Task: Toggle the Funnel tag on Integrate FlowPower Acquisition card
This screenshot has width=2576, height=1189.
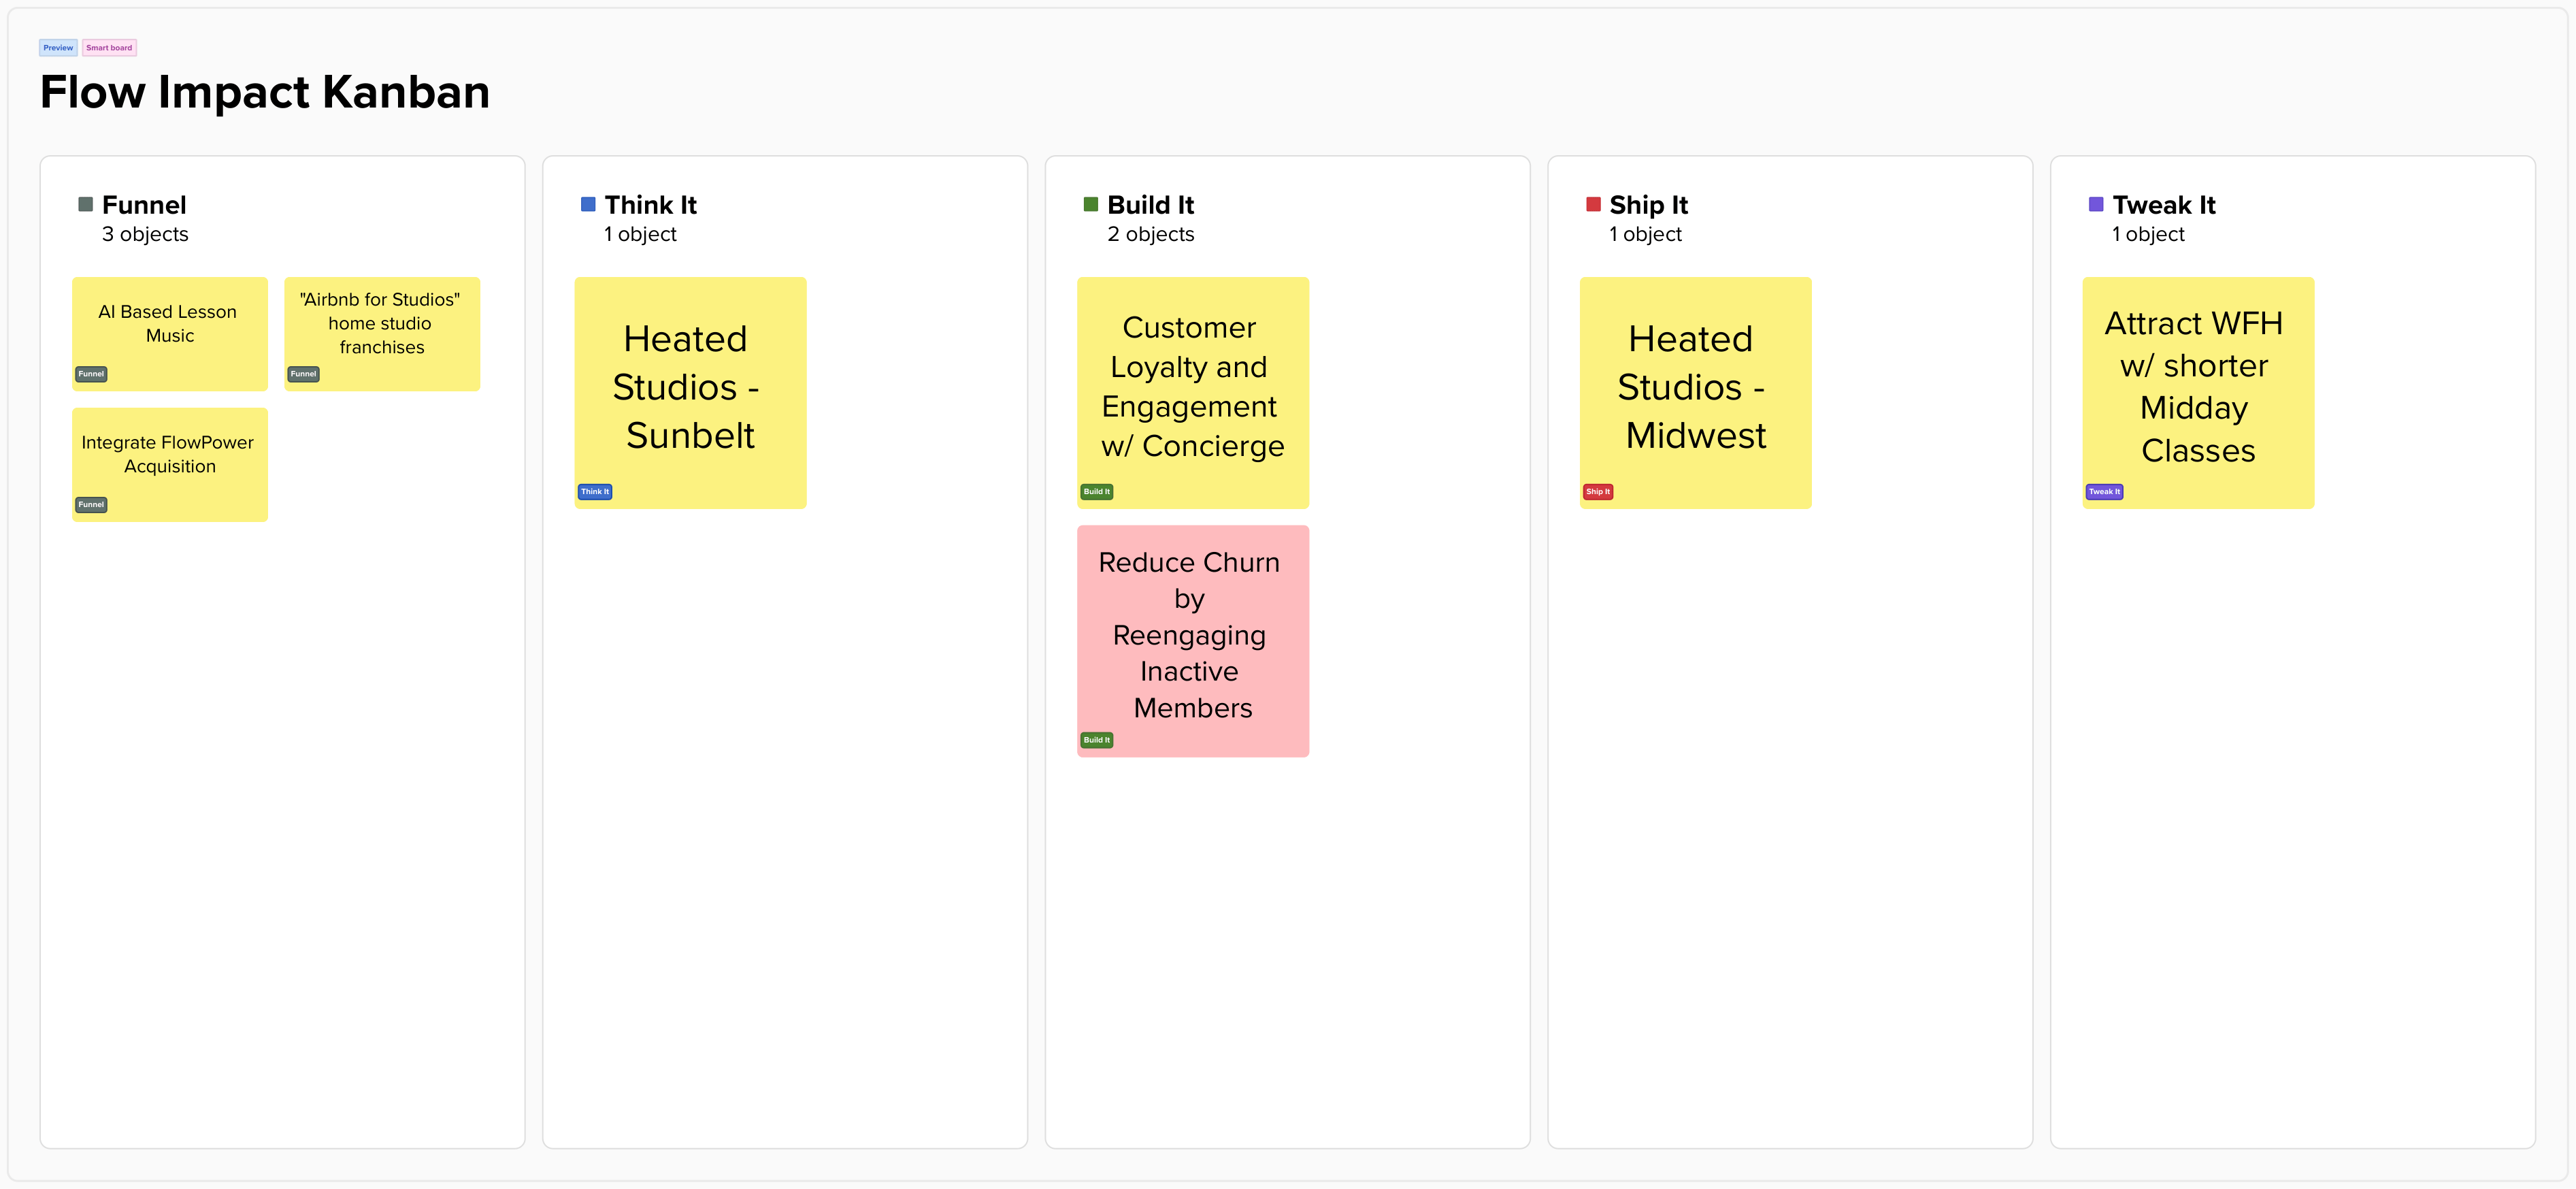Action: tap(91, 504)
